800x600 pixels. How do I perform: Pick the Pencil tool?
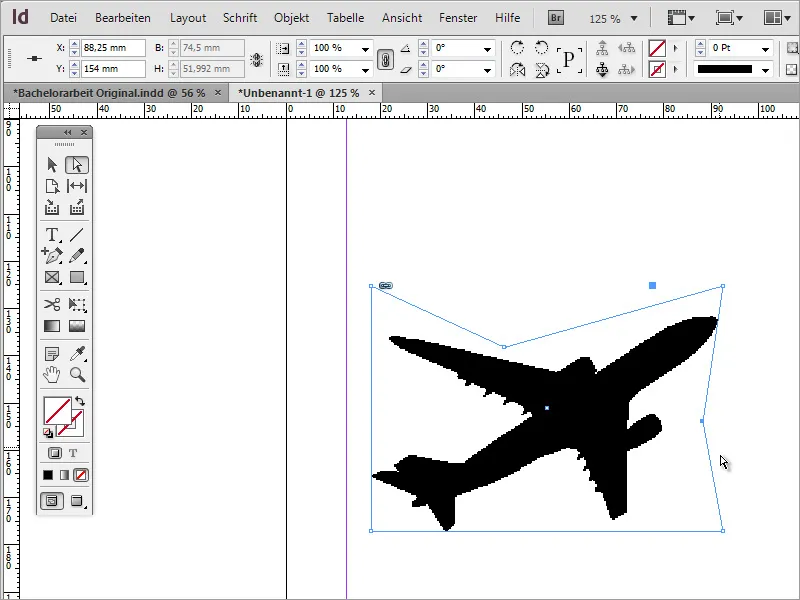77,255
